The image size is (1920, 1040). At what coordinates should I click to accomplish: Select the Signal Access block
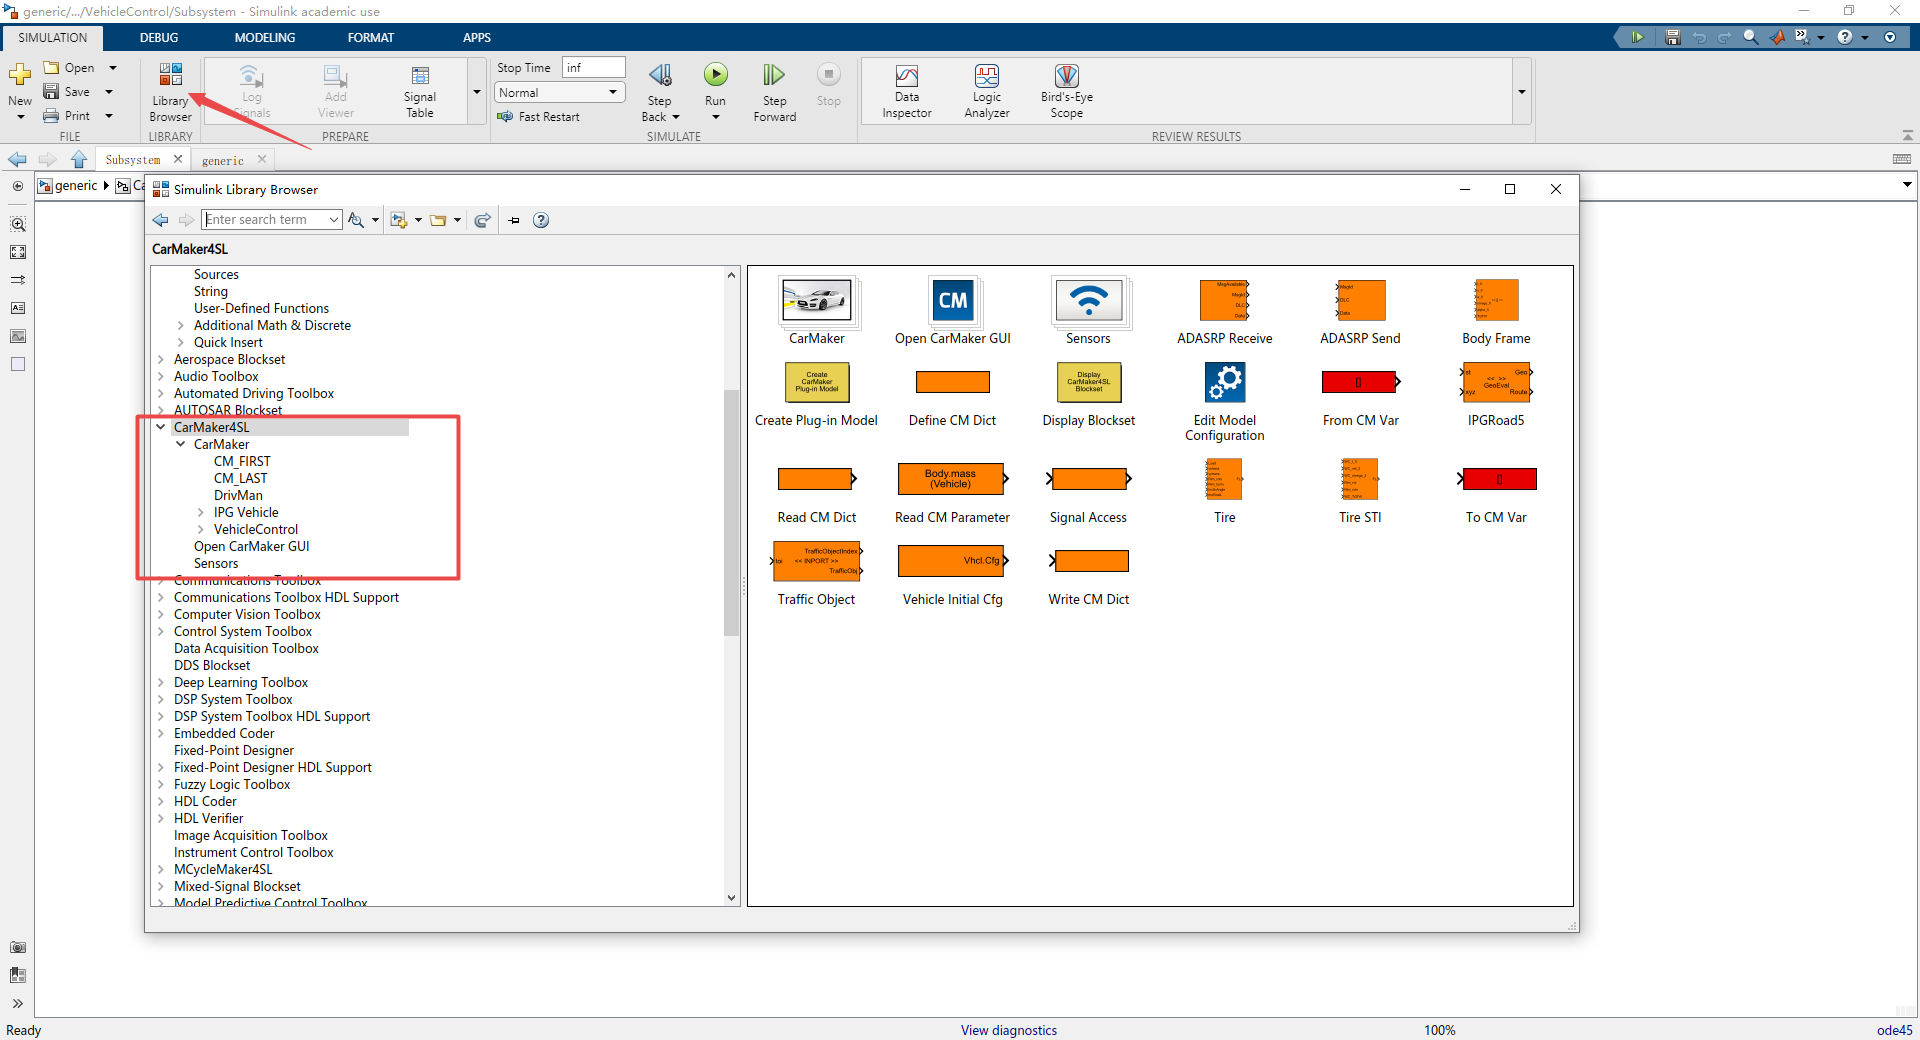tap(1089, 479)
